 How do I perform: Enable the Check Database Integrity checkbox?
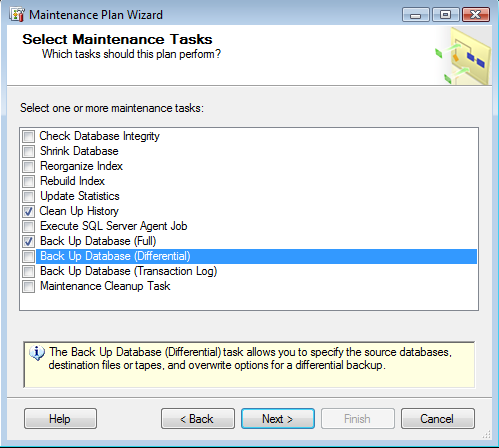[28, 136]
